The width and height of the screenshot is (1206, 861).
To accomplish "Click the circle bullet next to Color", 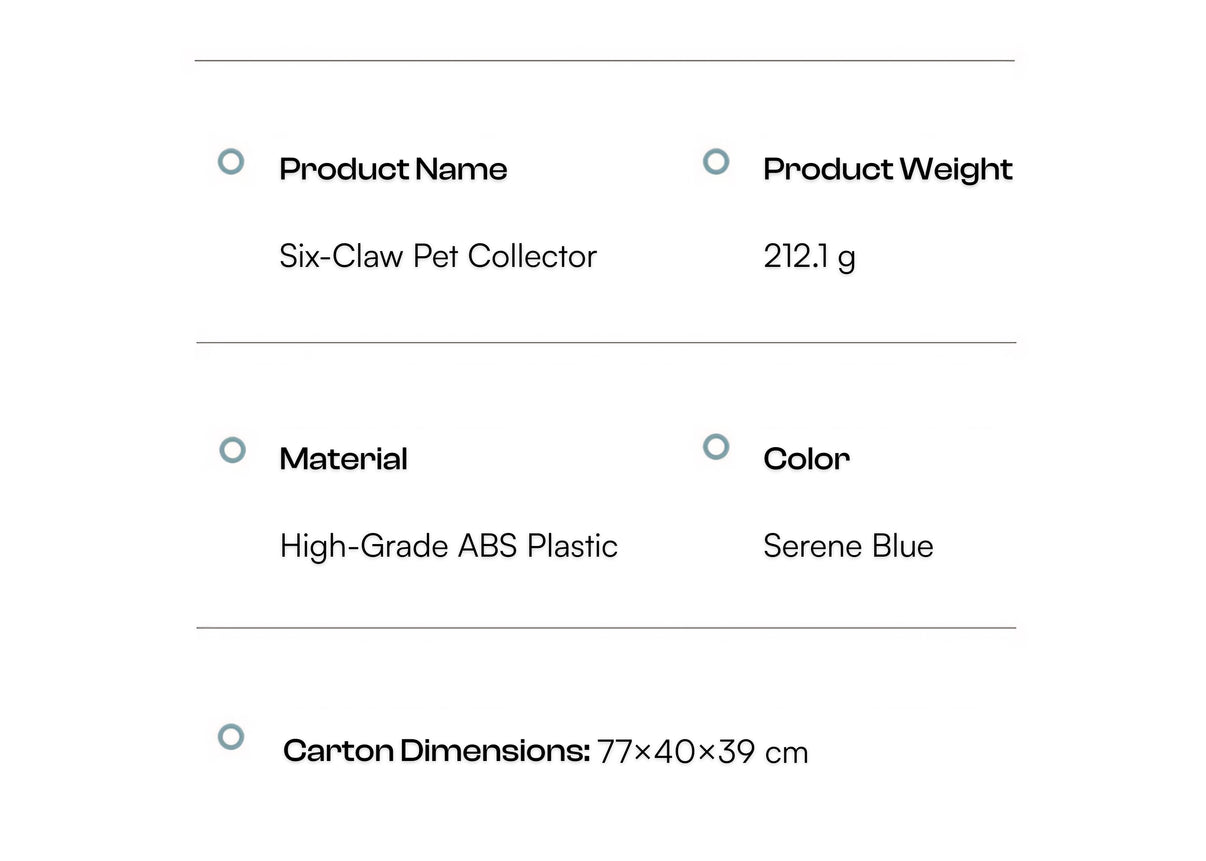I will [x=716, y=446].
